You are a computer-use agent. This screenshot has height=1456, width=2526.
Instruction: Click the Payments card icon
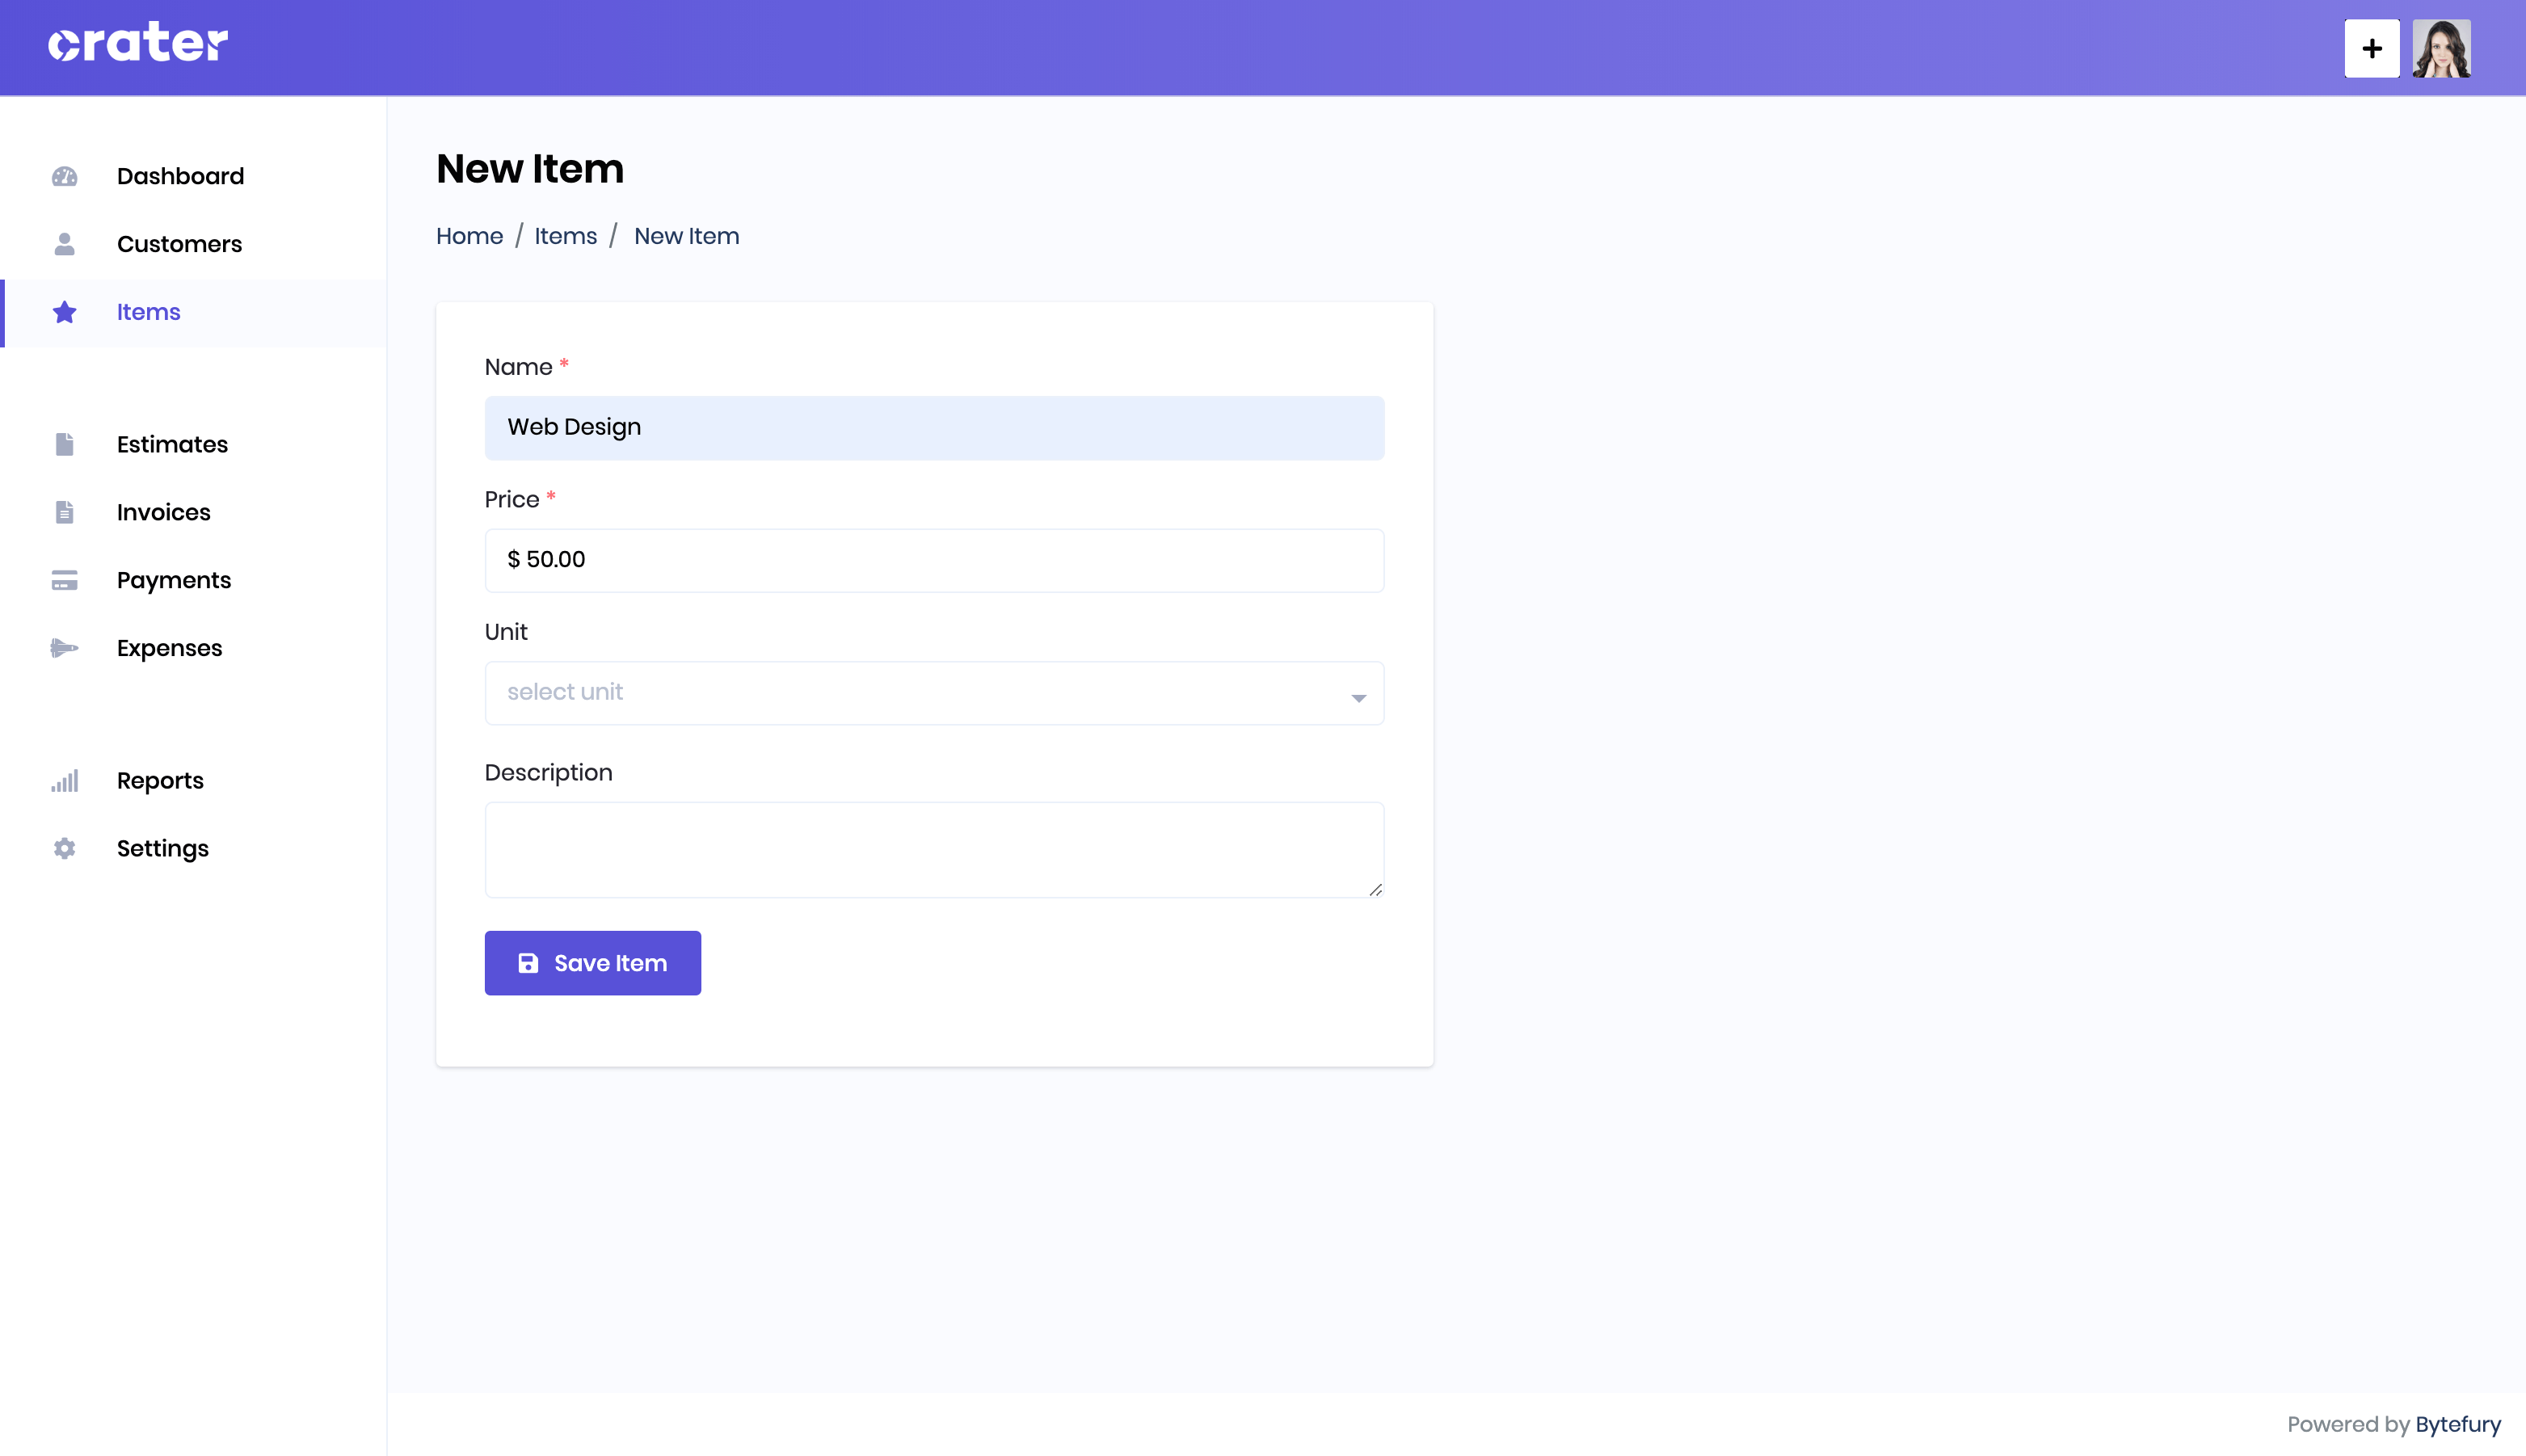coord(65,580)
